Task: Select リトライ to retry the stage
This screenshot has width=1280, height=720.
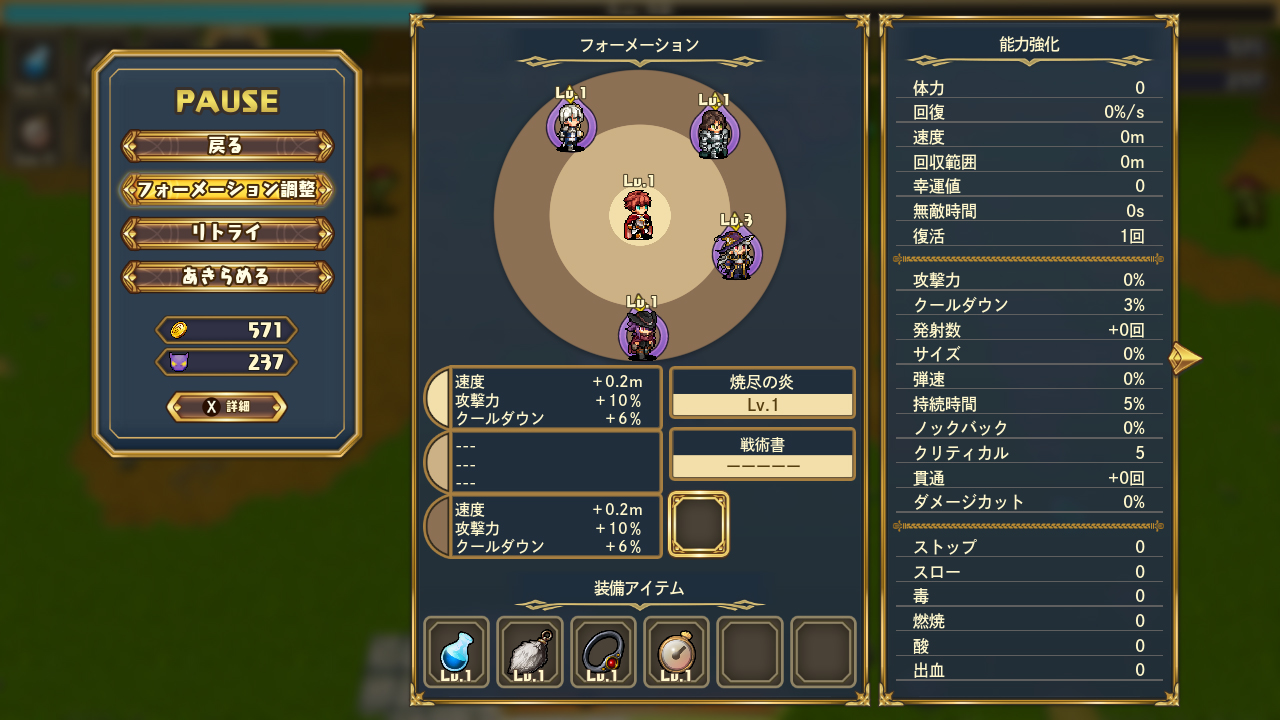Action: pos(227,233)
